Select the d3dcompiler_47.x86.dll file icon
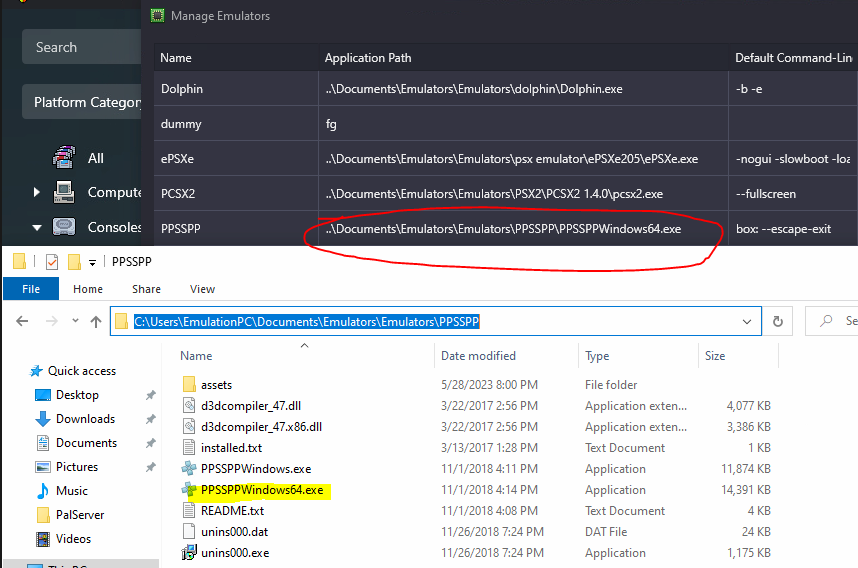858x568 pixels. 189,426
